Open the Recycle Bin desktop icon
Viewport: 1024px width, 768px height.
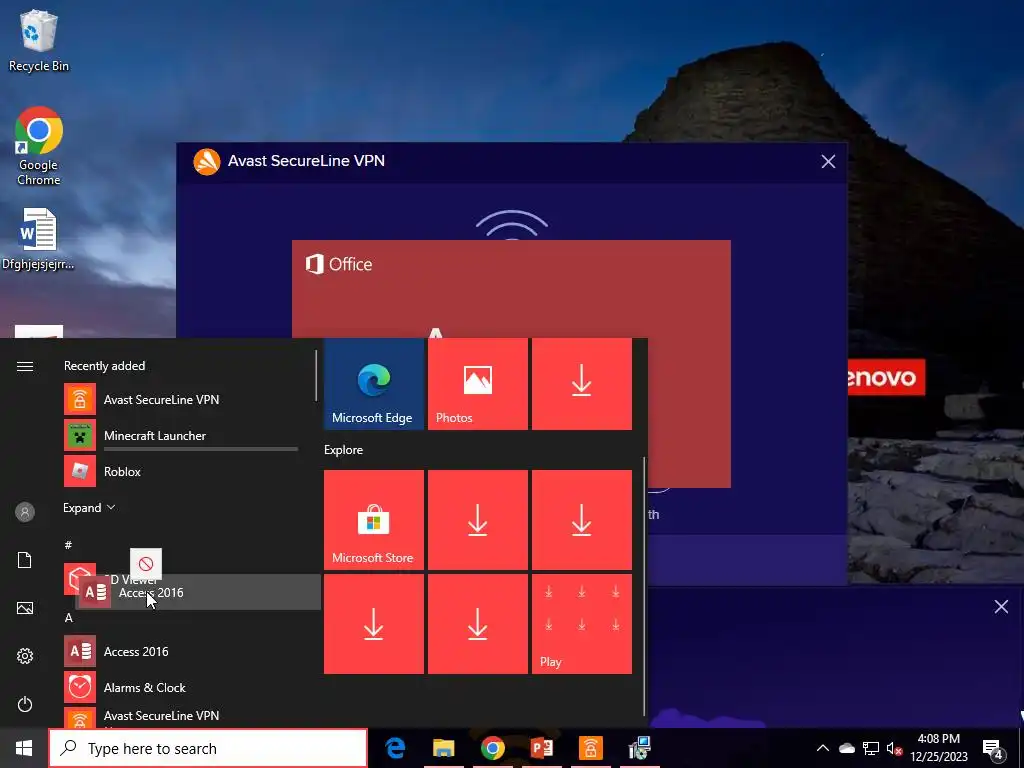click(39, 40)
